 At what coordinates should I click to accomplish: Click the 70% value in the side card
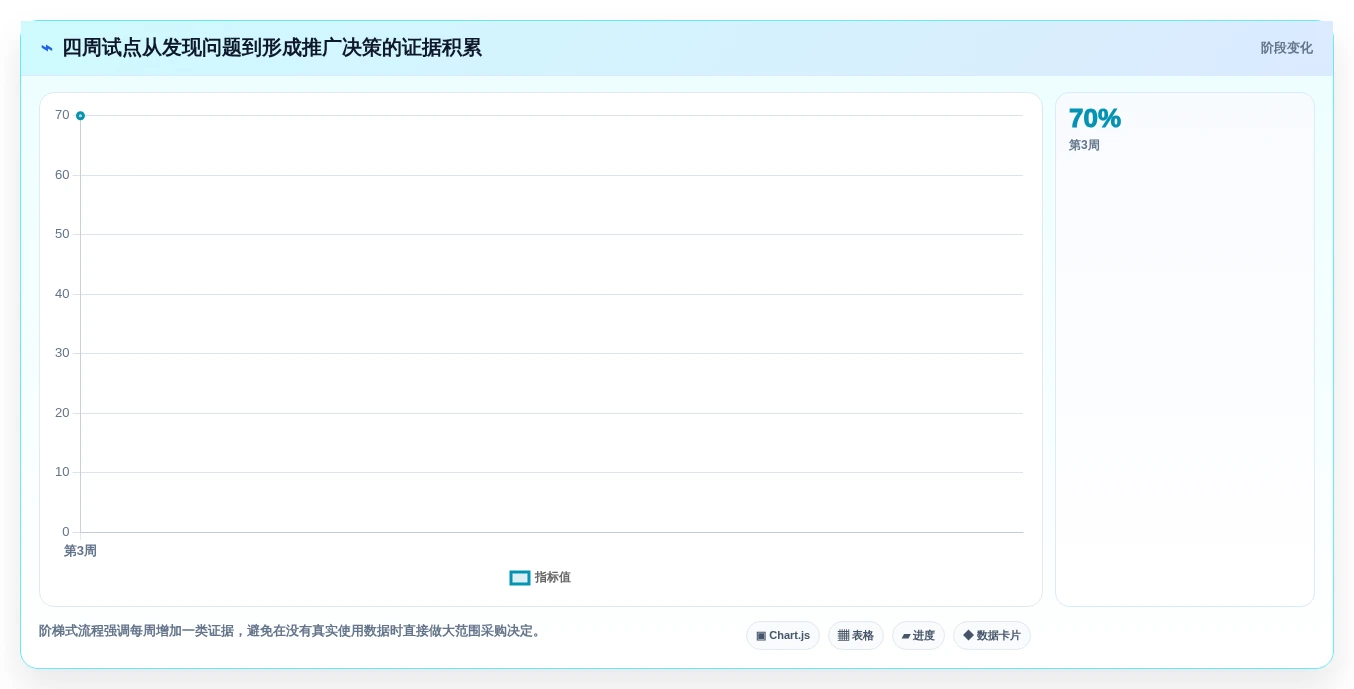pyautogui.click(x=1095, y=119)
